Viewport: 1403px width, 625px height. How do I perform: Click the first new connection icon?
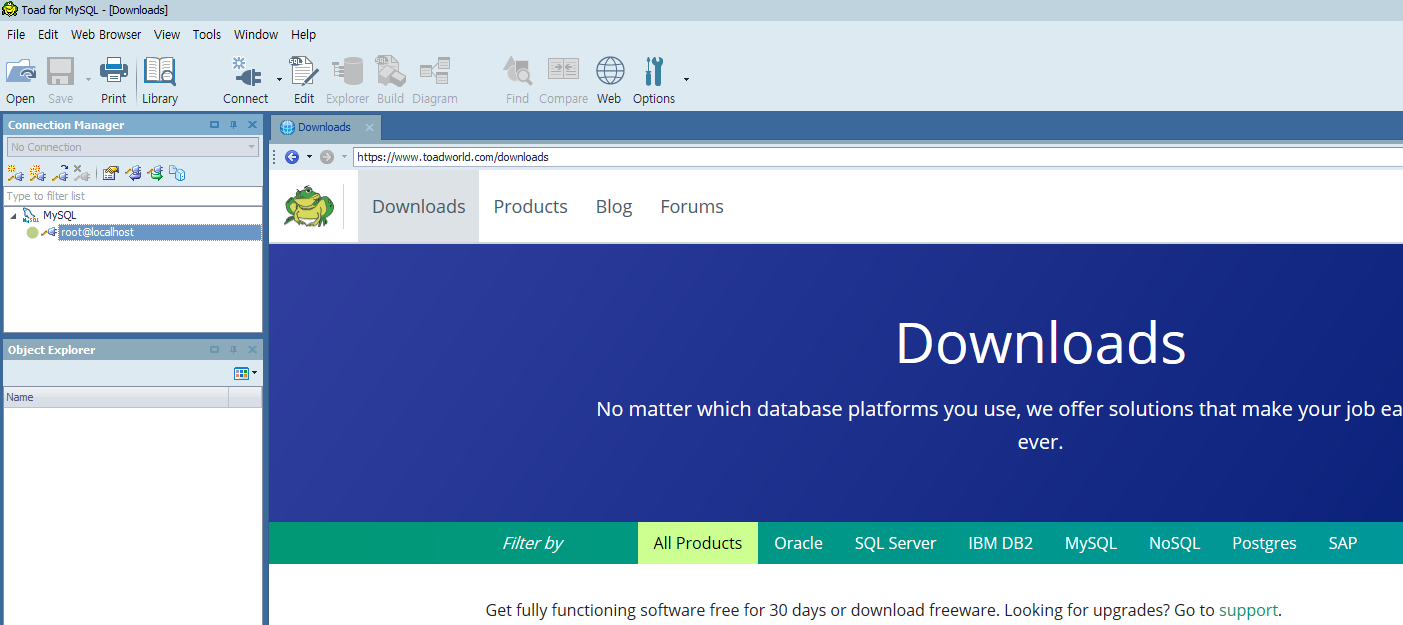15,174
